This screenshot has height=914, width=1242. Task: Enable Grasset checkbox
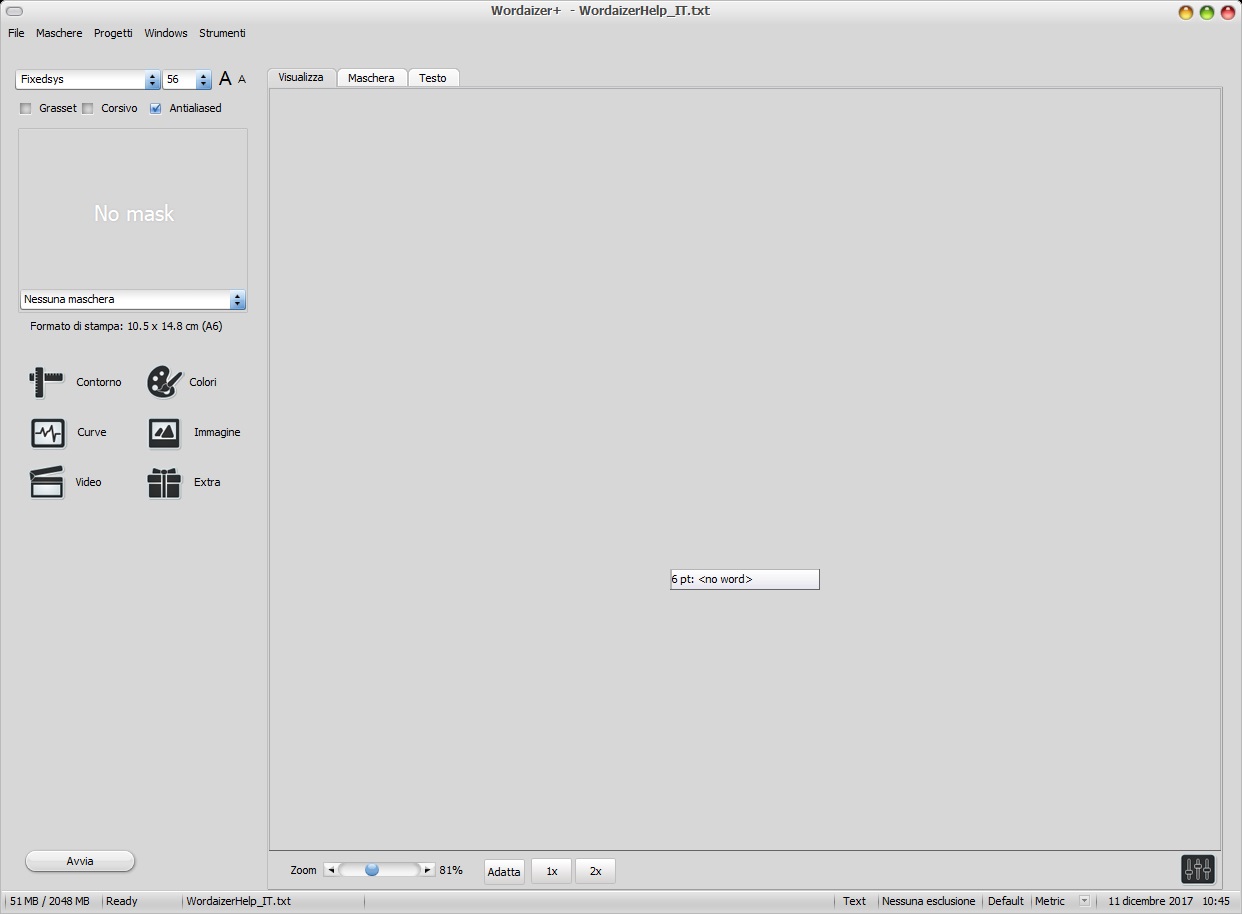[x=26, y=108]
